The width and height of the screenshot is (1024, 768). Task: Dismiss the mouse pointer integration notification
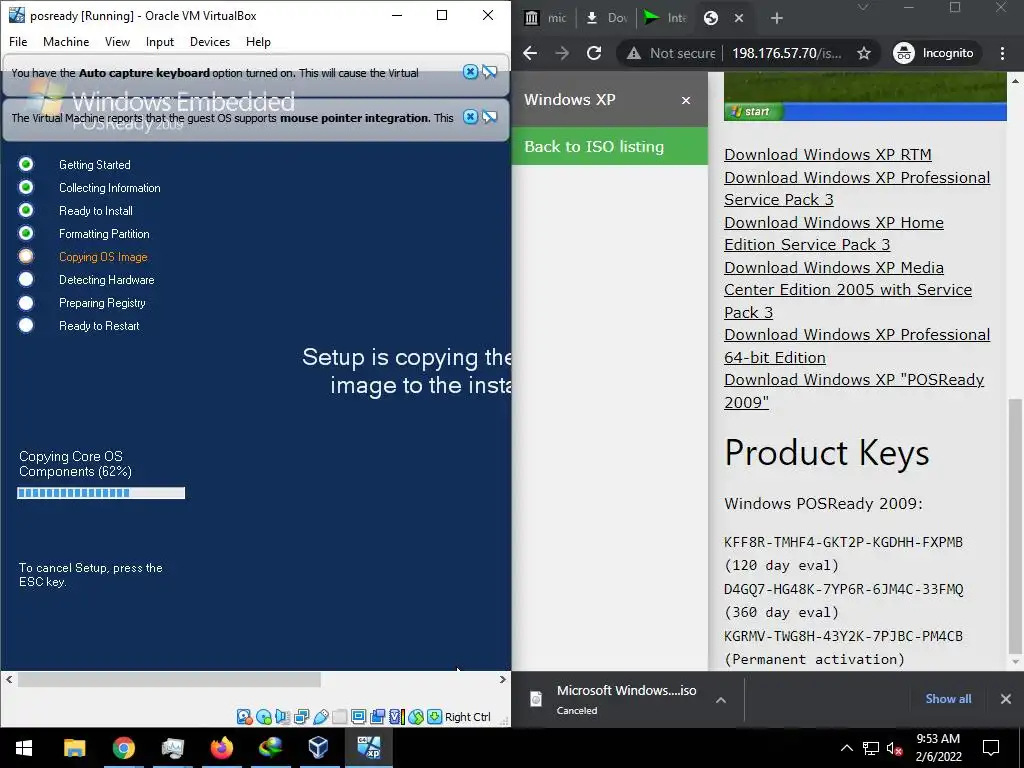(x=470, y=117)
